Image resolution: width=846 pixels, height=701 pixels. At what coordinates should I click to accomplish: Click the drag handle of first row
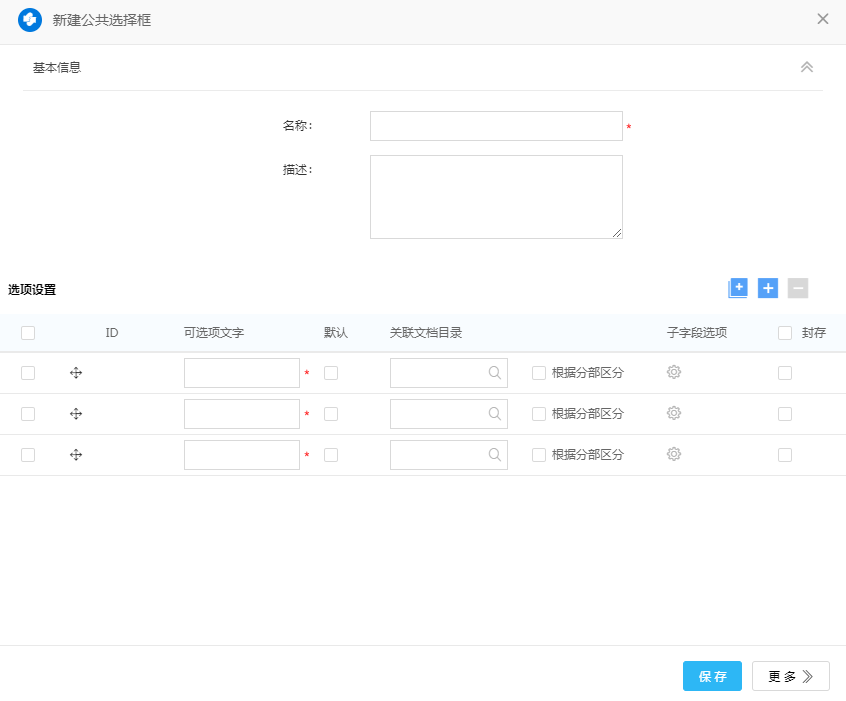(x=76, y=373)
